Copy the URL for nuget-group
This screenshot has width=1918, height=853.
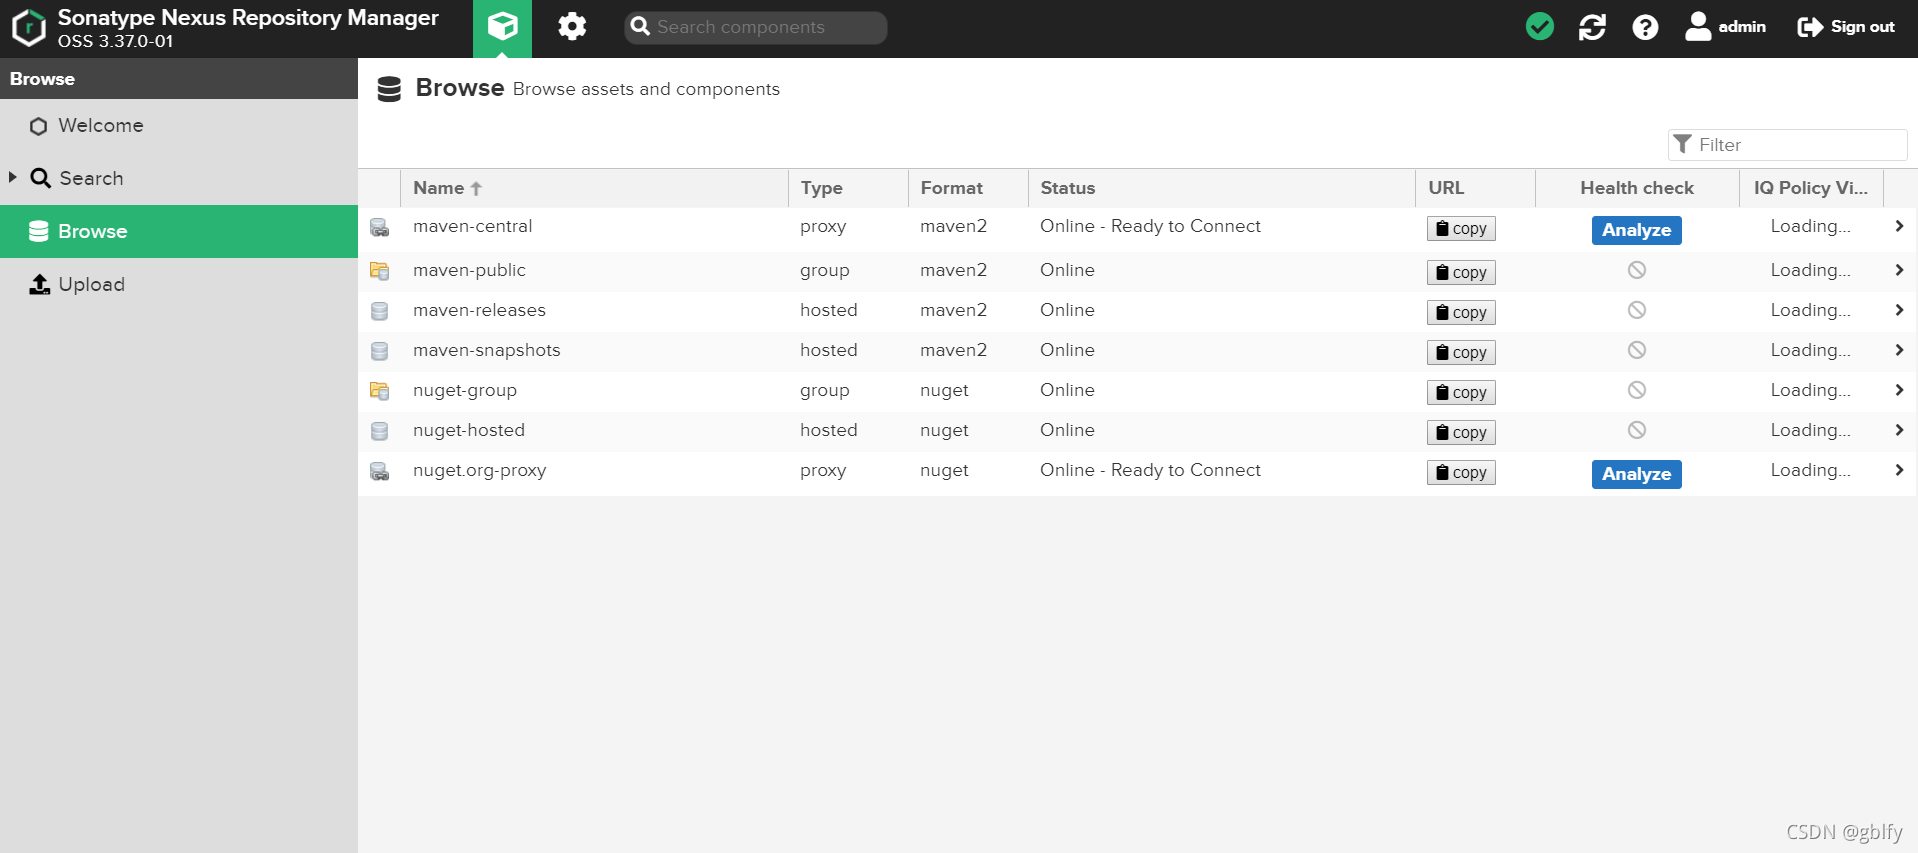1461,393
